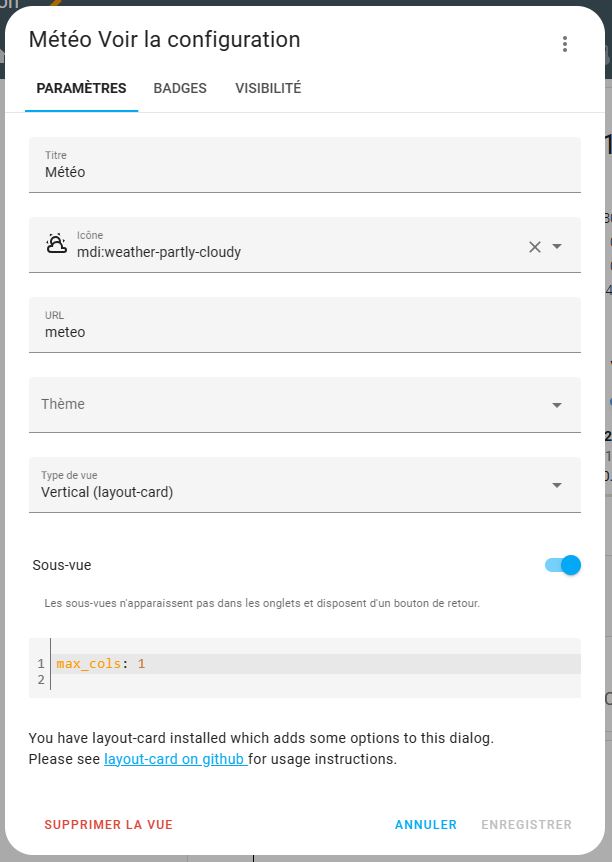Click line 2 in the code editor
This screenshot has width=612, height=862.
pos(150,680)
